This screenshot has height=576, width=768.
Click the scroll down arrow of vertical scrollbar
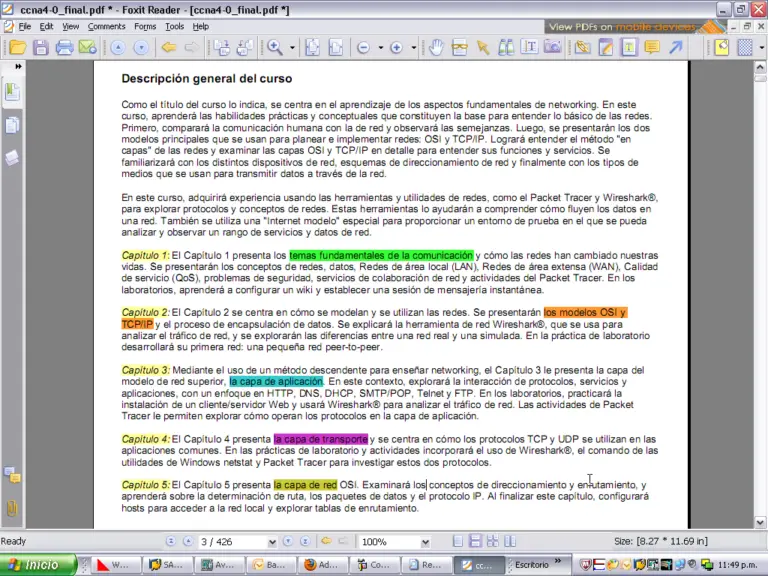click(760, 522)
